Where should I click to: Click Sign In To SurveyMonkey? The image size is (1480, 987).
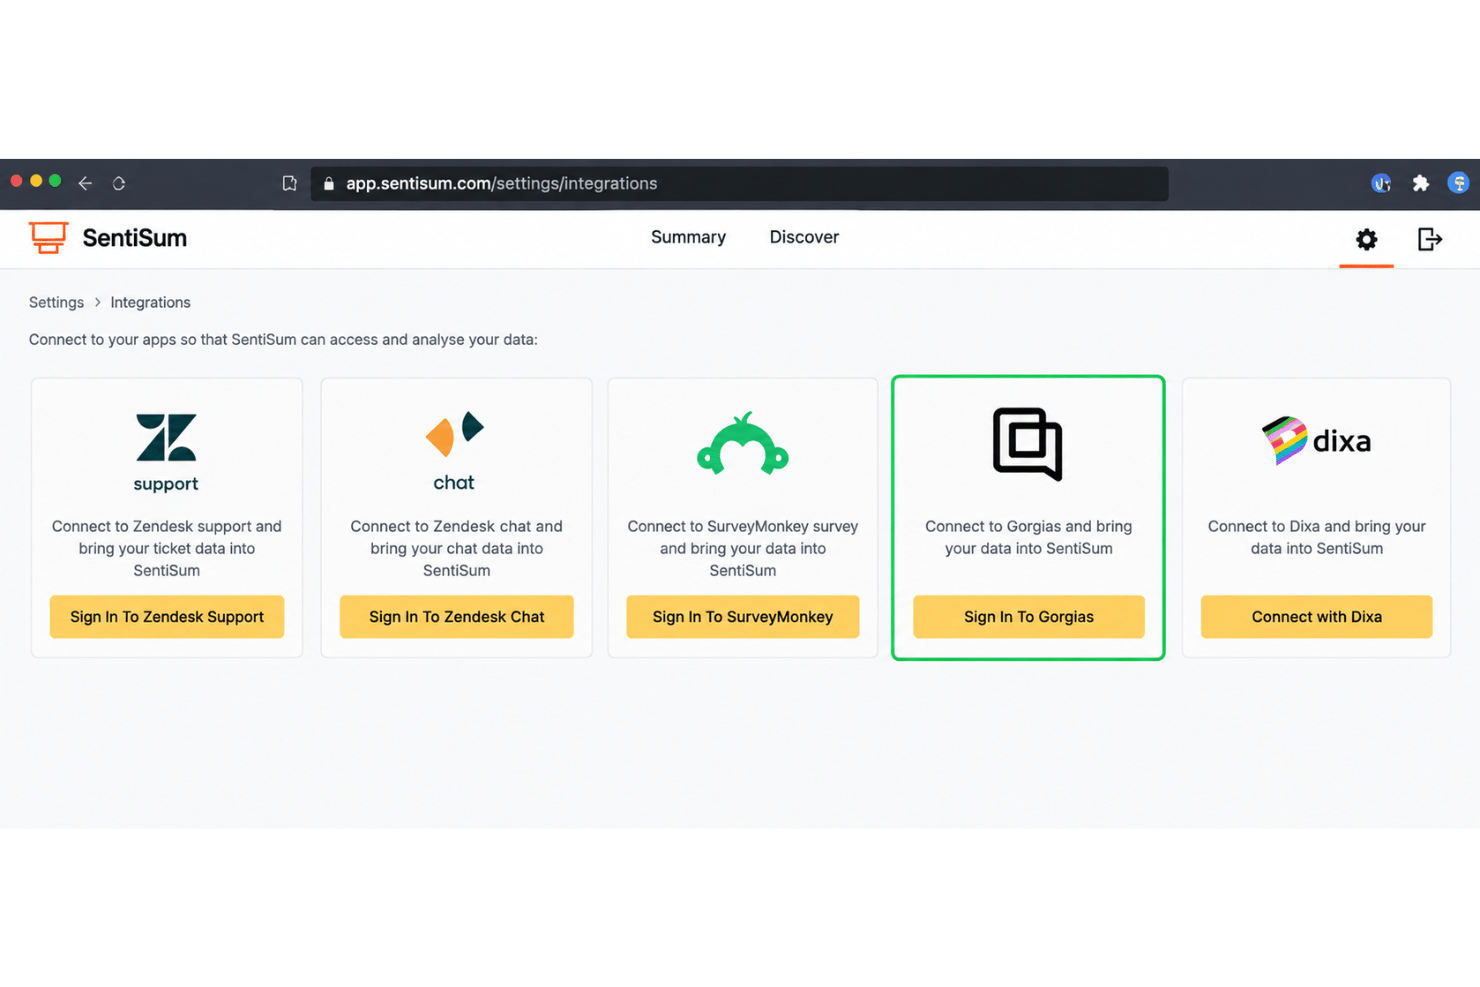(x=743, y=617)
